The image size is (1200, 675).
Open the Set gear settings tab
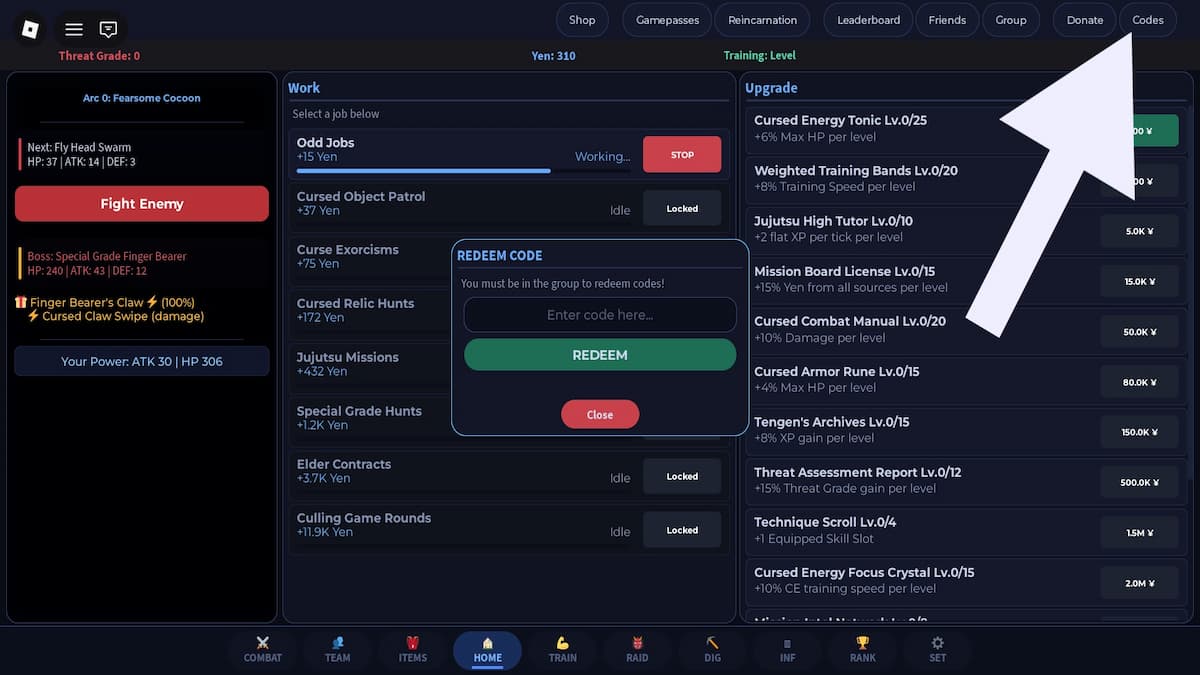pos(937,649)
